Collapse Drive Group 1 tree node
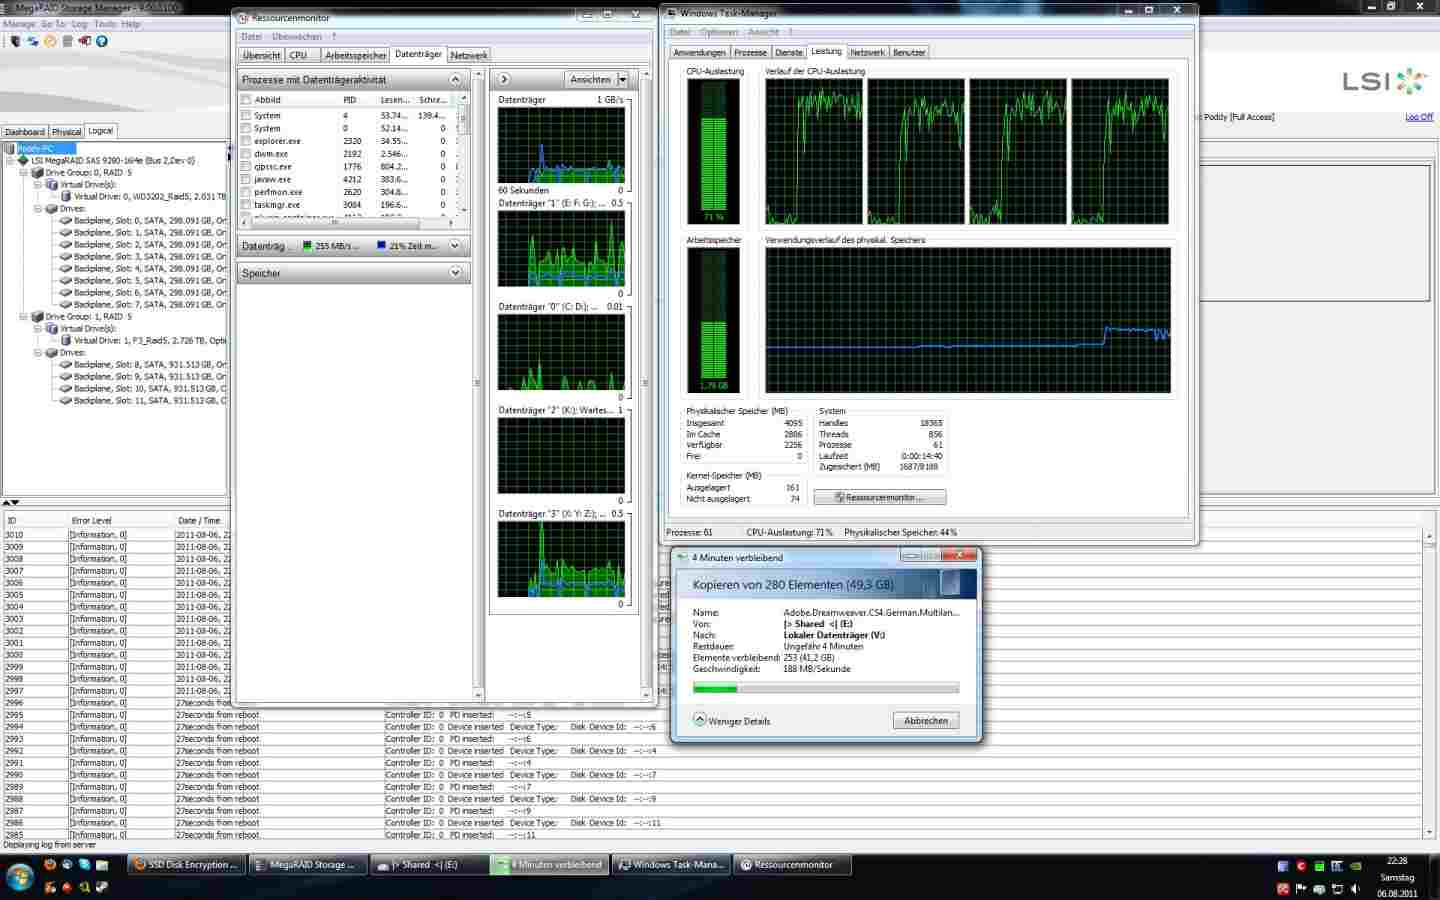 click(x=25, y=316)
